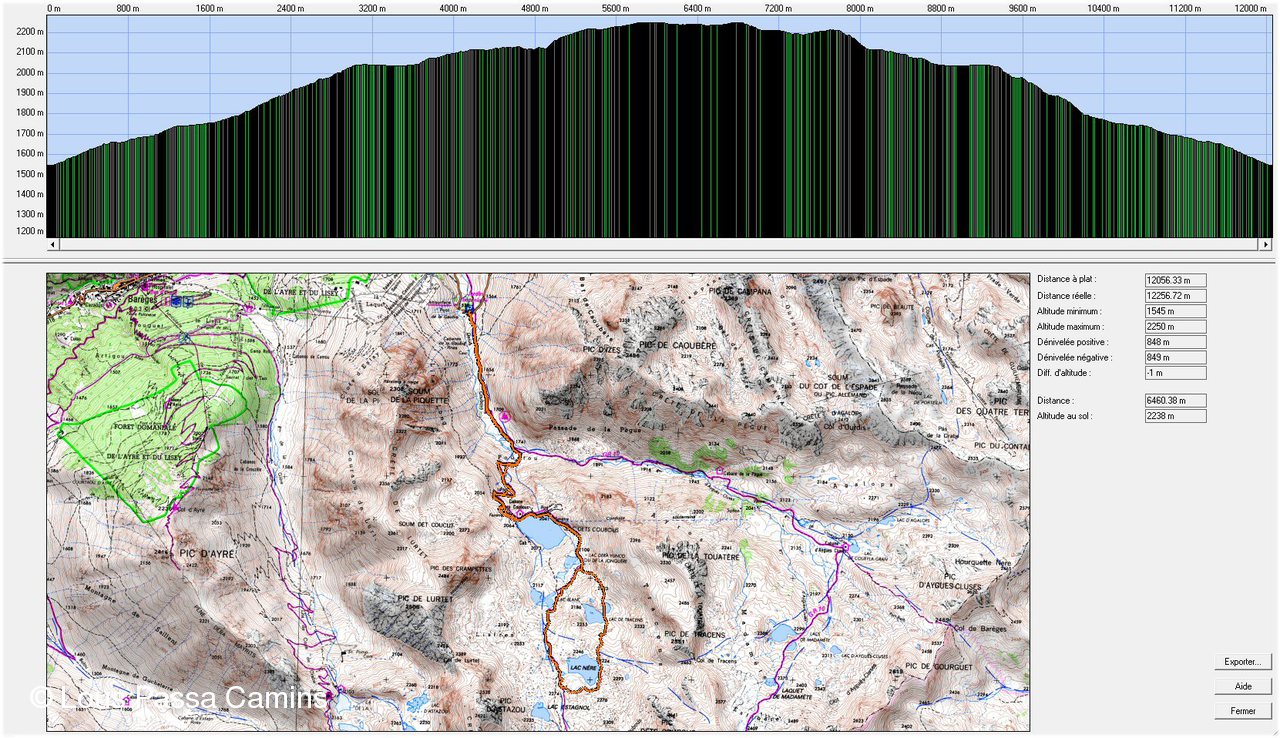Open help with the Aide button
Image resolution: width=1280 pixels, height=738 pixels.
1243,687
